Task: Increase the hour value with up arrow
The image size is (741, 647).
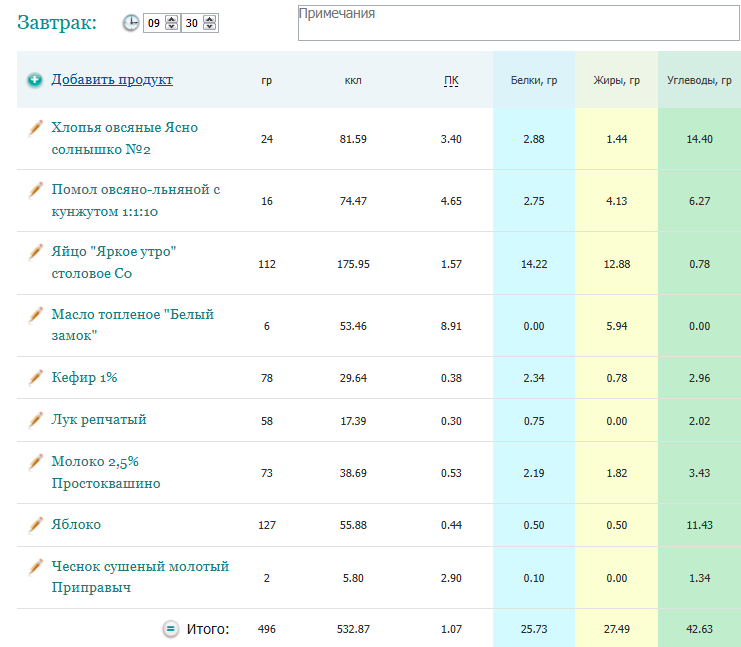Action: coord(172,19)
